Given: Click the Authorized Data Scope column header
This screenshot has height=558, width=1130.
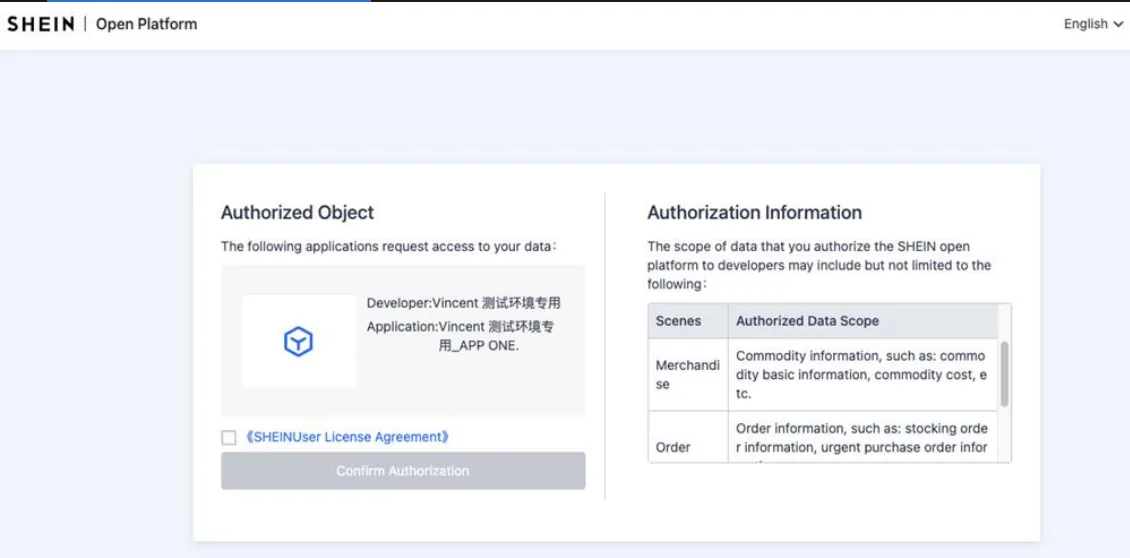Looking at the screenshot, I should pos(863,321).
